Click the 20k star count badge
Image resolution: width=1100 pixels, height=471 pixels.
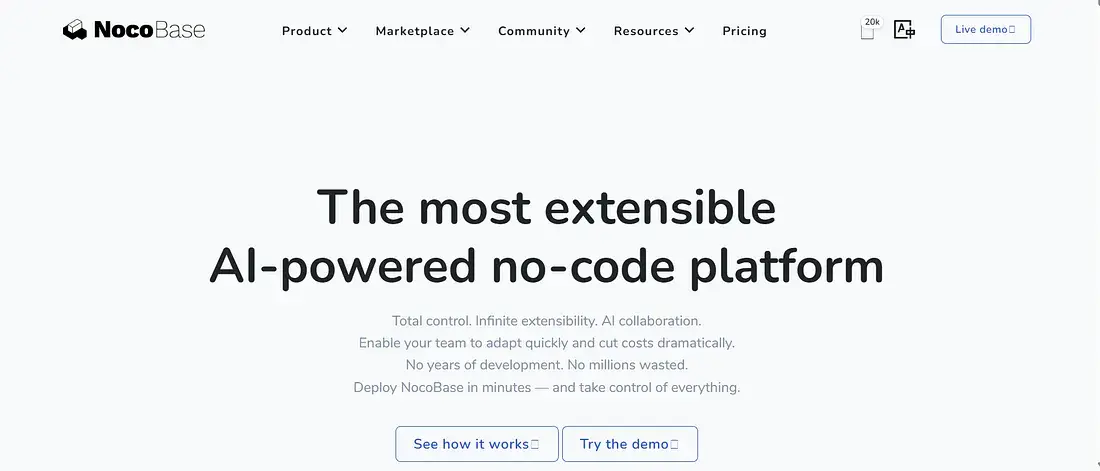[x=872, y=21]
